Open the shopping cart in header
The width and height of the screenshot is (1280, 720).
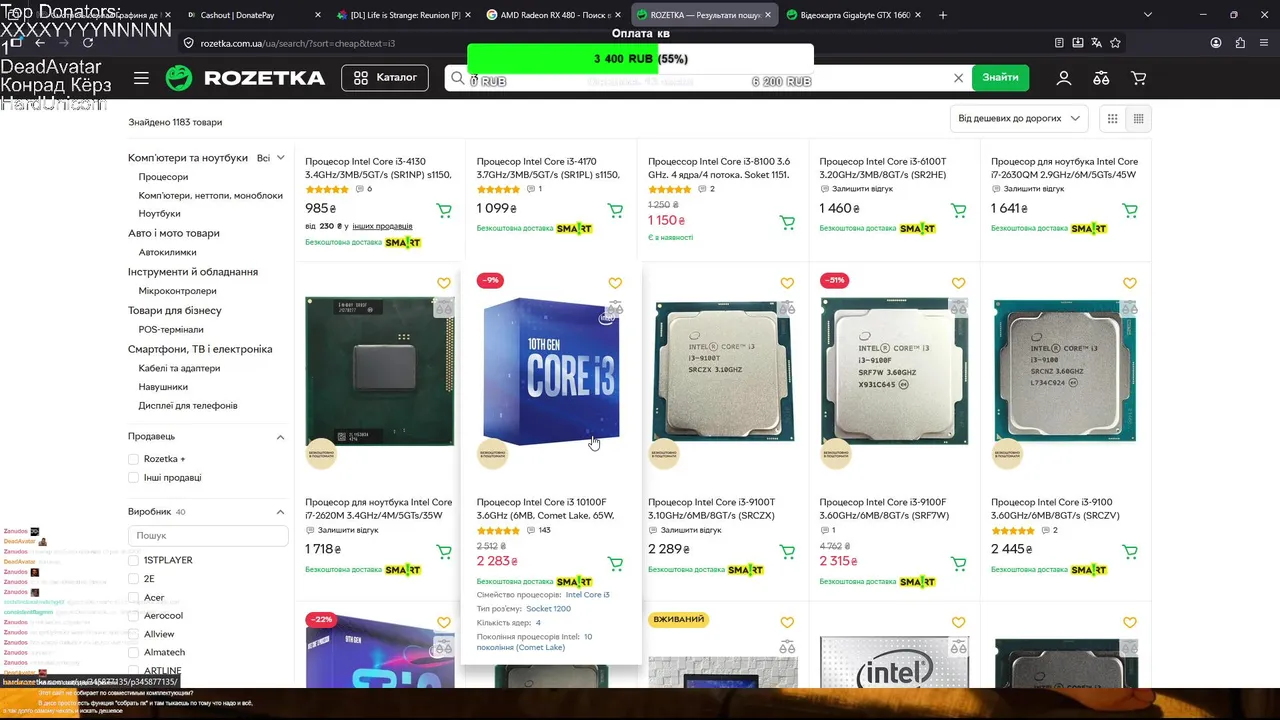(x=1138, y=78)
